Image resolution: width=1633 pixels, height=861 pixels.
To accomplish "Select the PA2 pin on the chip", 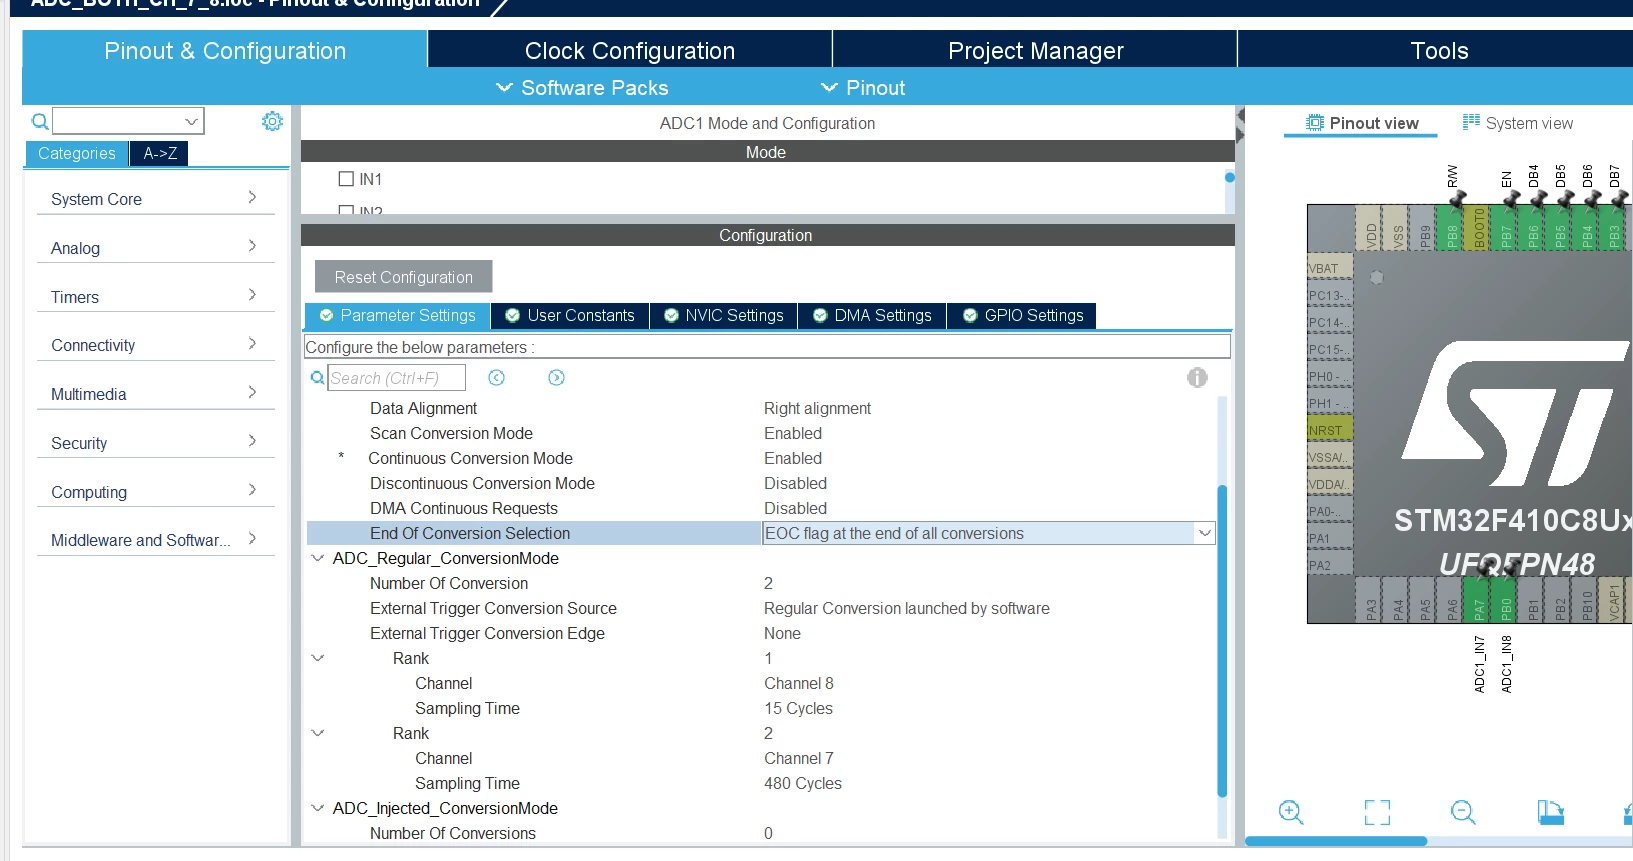I will [1330, 565].
